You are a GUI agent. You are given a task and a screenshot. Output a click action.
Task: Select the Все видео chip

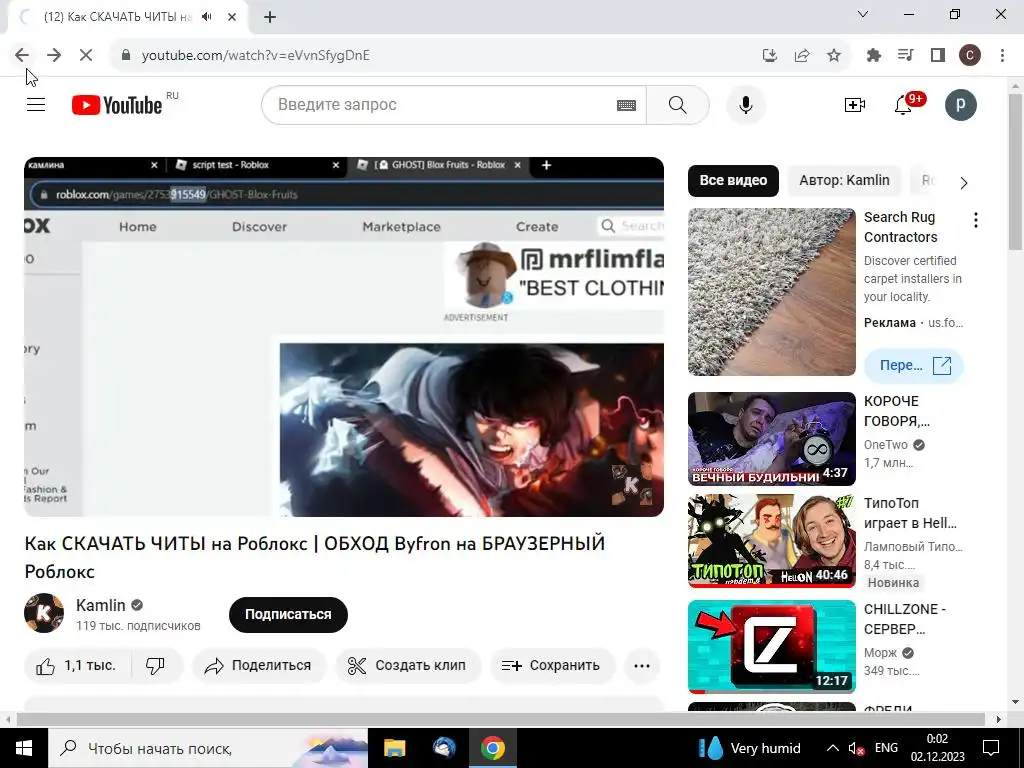pyautogui.click(x=733, y=180)
